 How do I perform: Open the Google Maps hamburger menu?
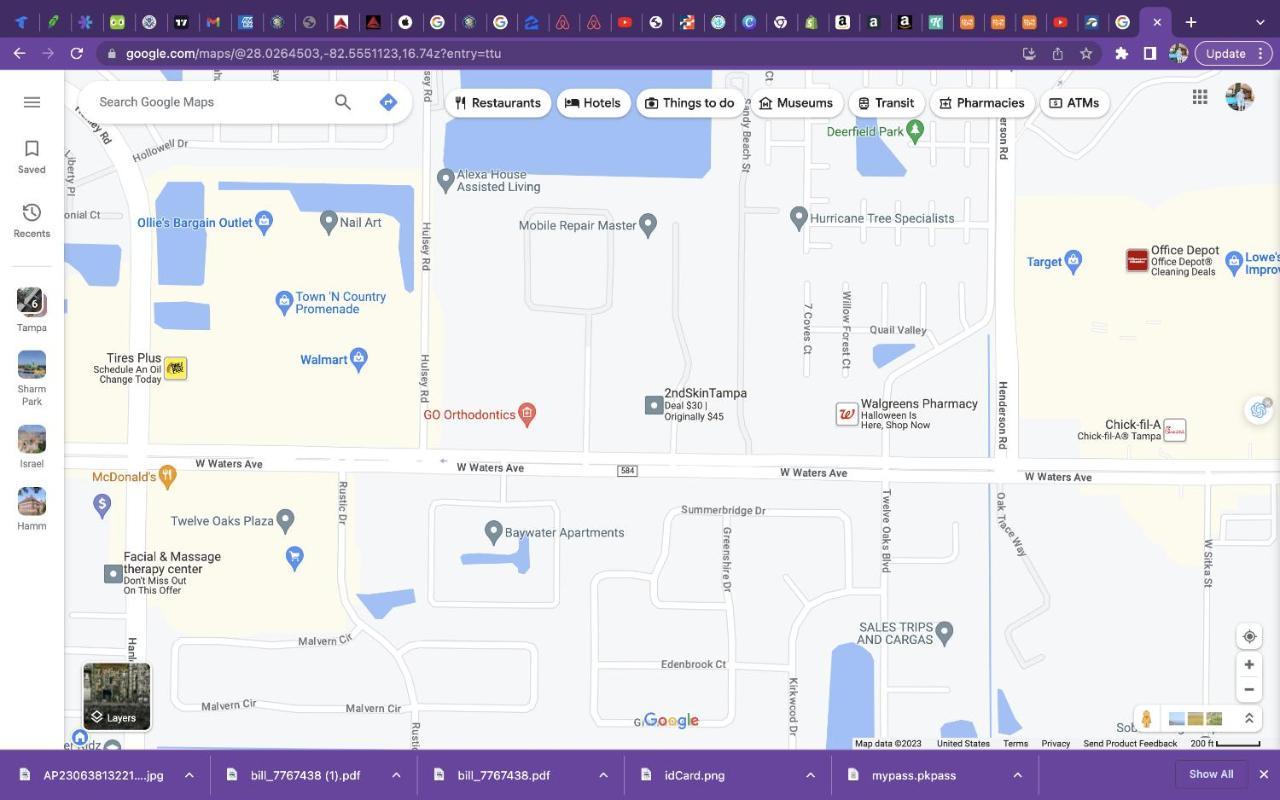[x=32, y=102]
